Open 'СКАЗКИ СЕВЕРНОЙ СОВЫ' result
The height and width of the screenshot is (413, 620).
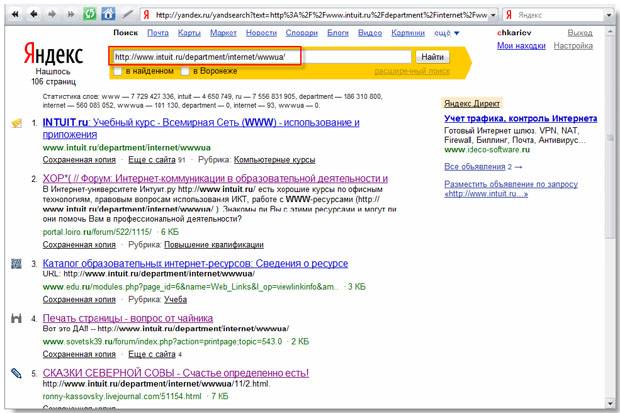pyautogui.click(x=176, y=373)
